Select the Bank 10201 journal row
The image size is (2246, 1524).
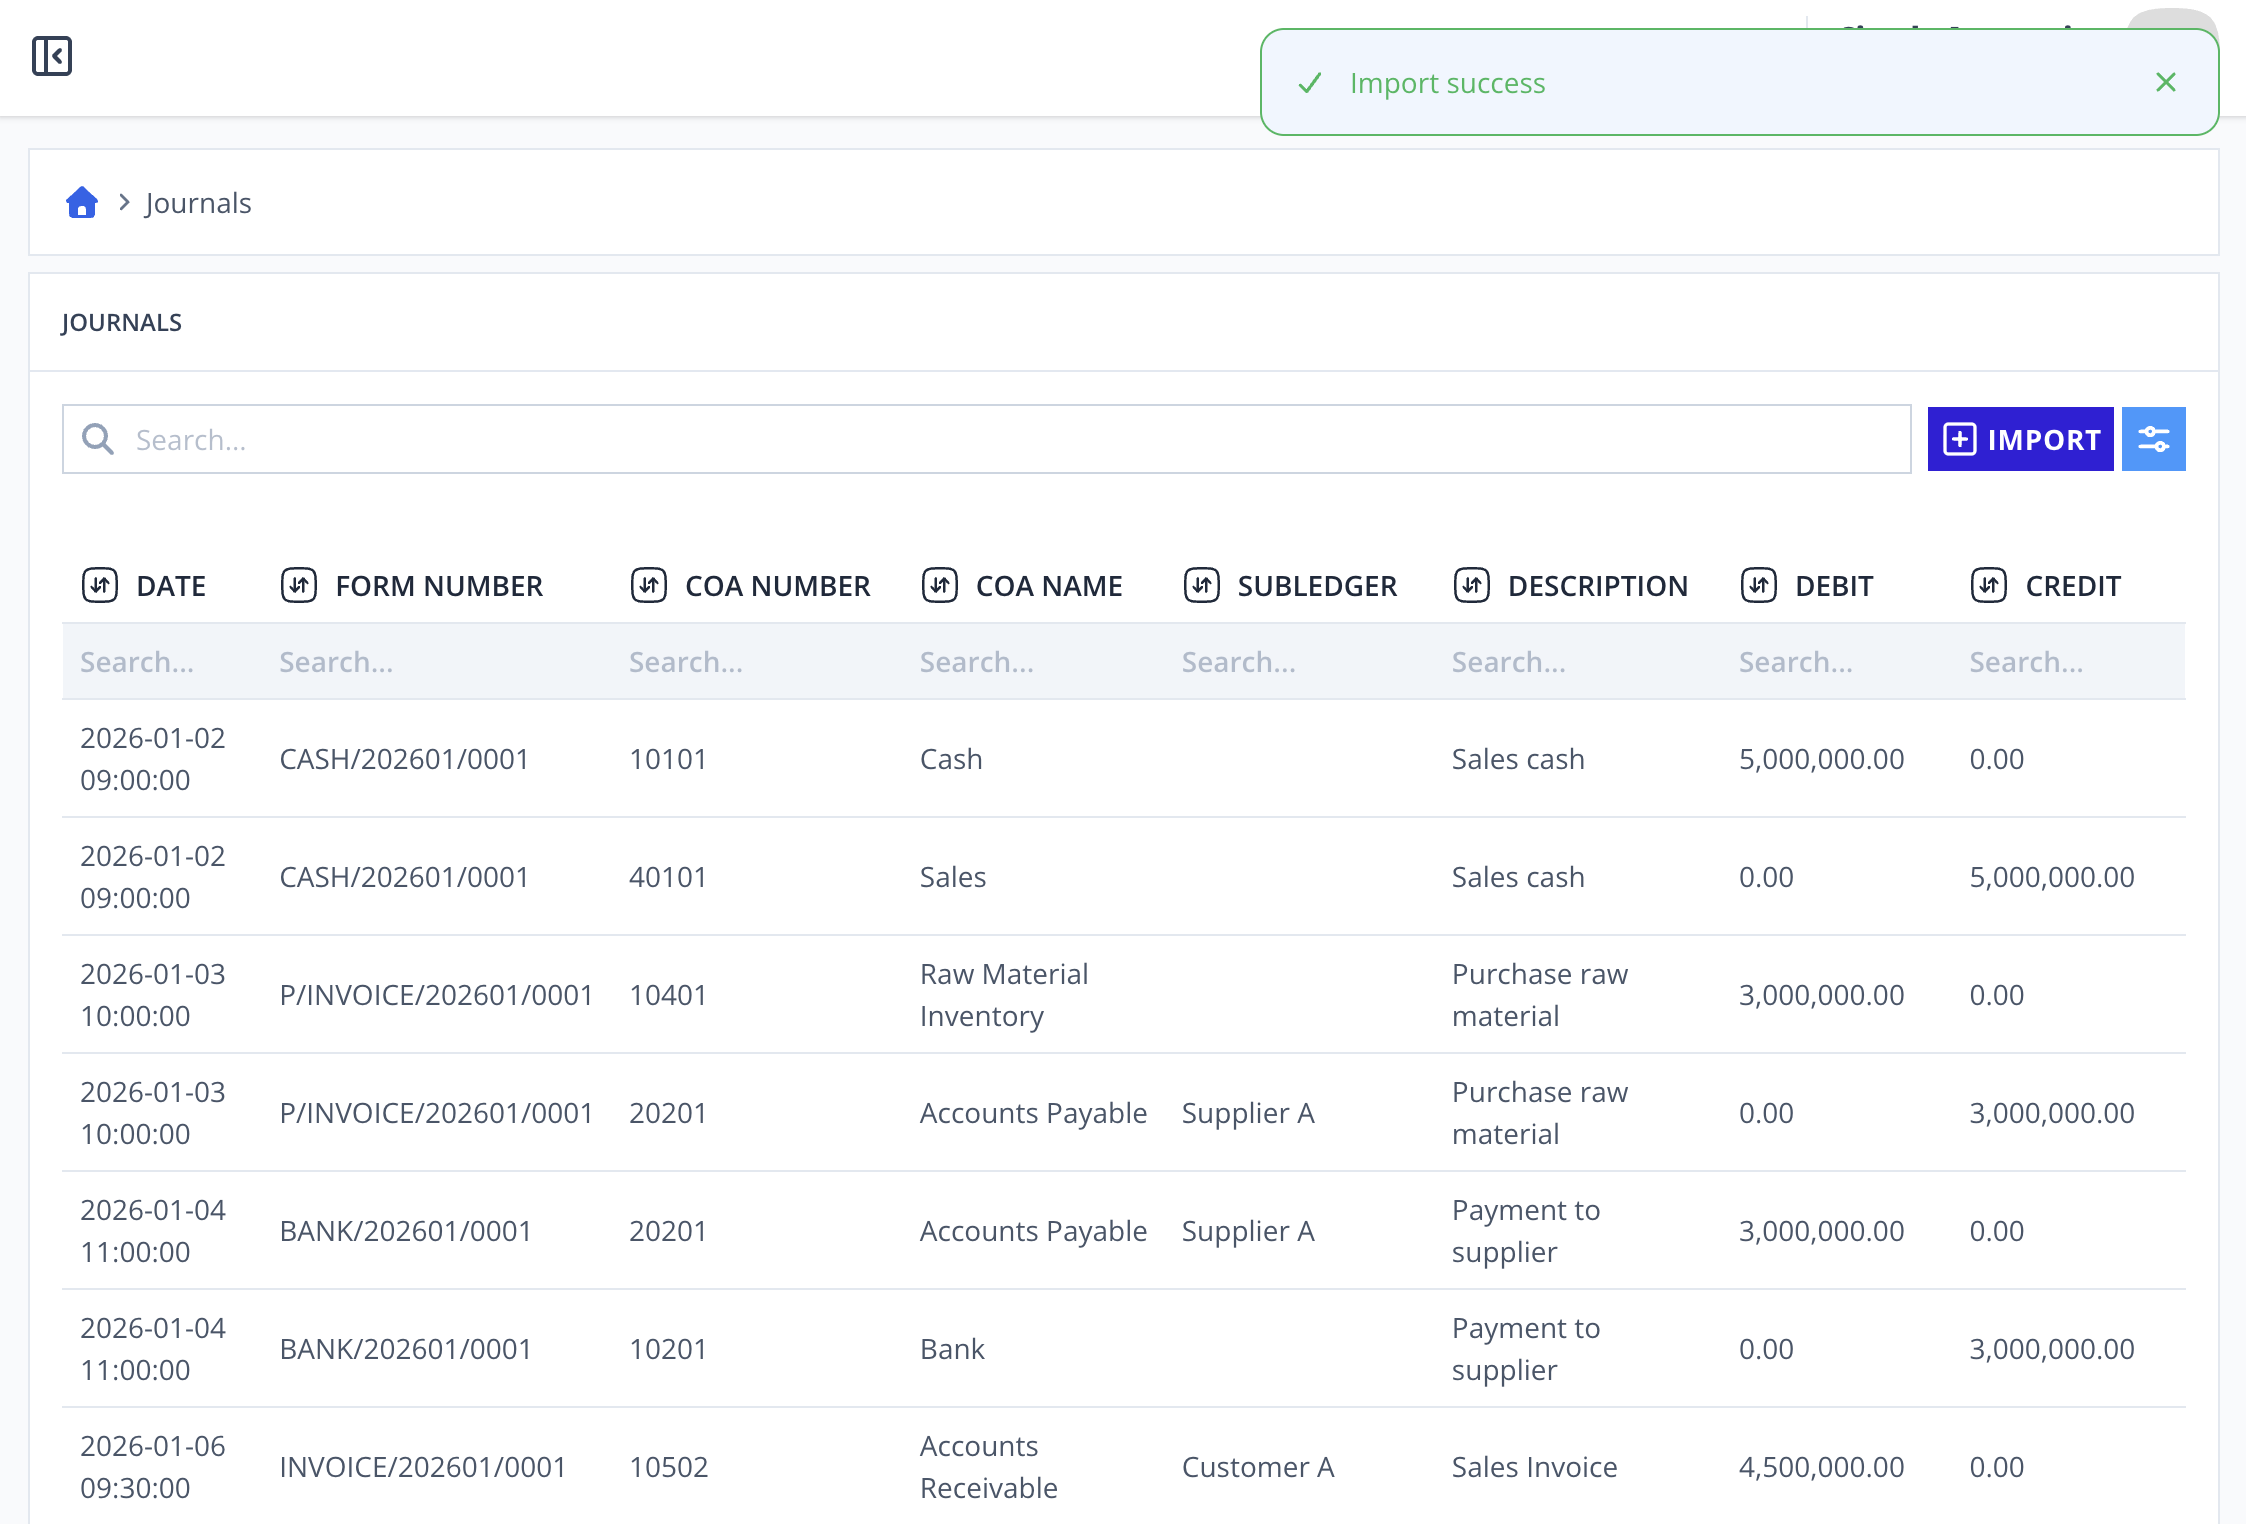coord(1124,1349)
